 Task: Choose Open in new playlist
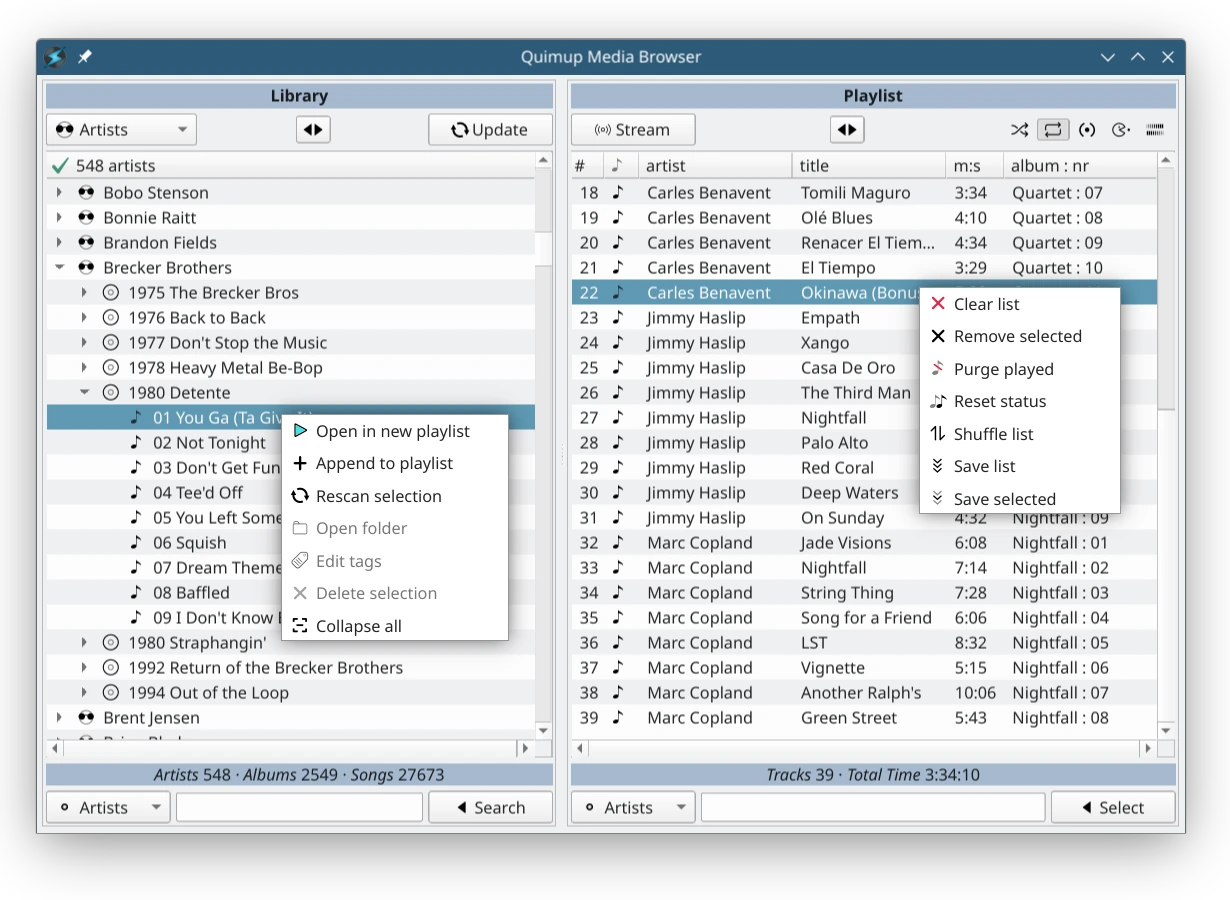[395, 431]
